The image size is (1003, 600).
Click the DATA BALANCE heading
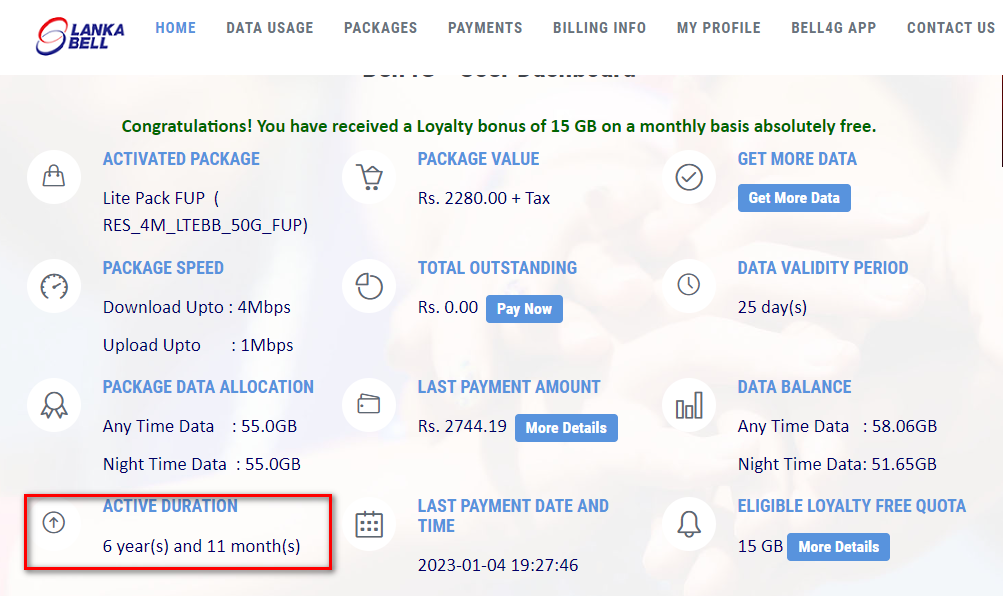pos(794,387)
